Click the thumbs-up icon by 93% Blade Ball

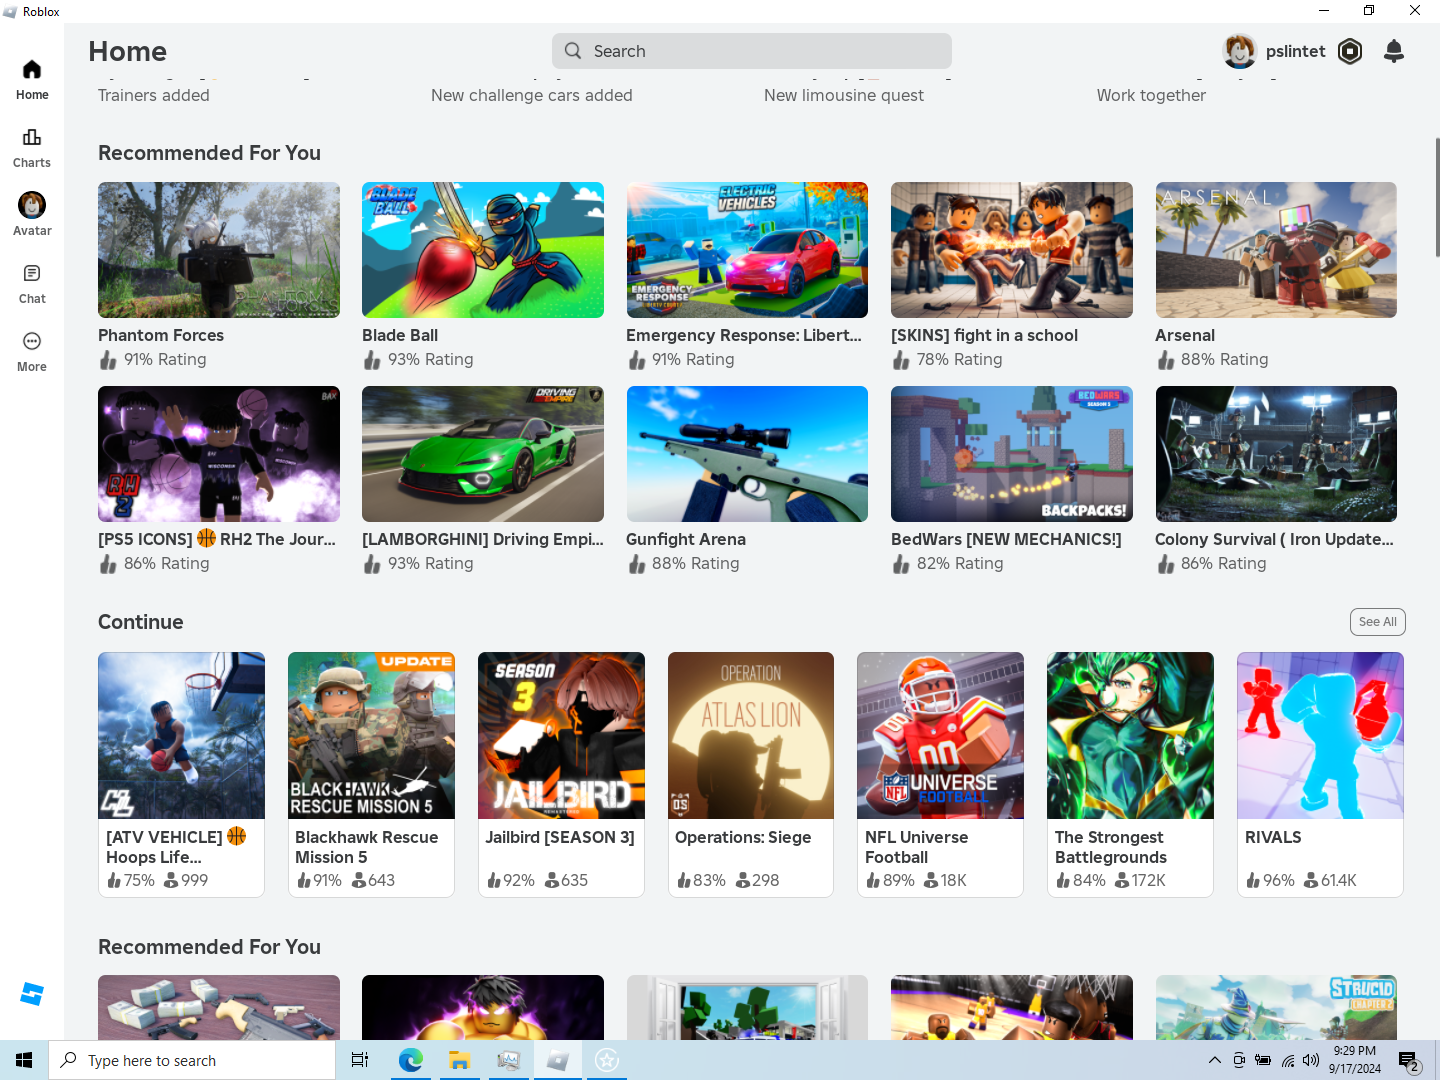[x=372, y=360]
